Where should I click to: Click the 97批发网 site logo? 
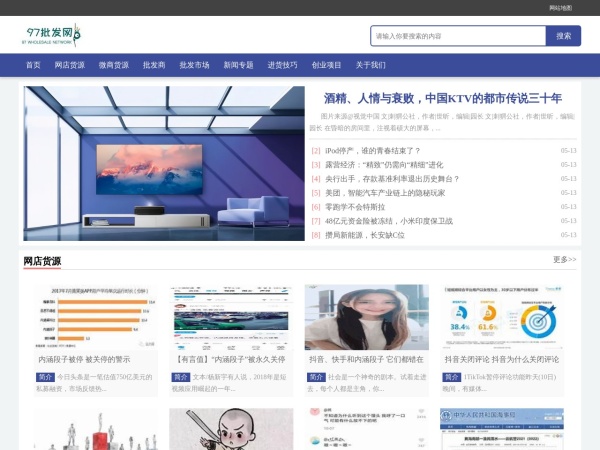point(53,36)
